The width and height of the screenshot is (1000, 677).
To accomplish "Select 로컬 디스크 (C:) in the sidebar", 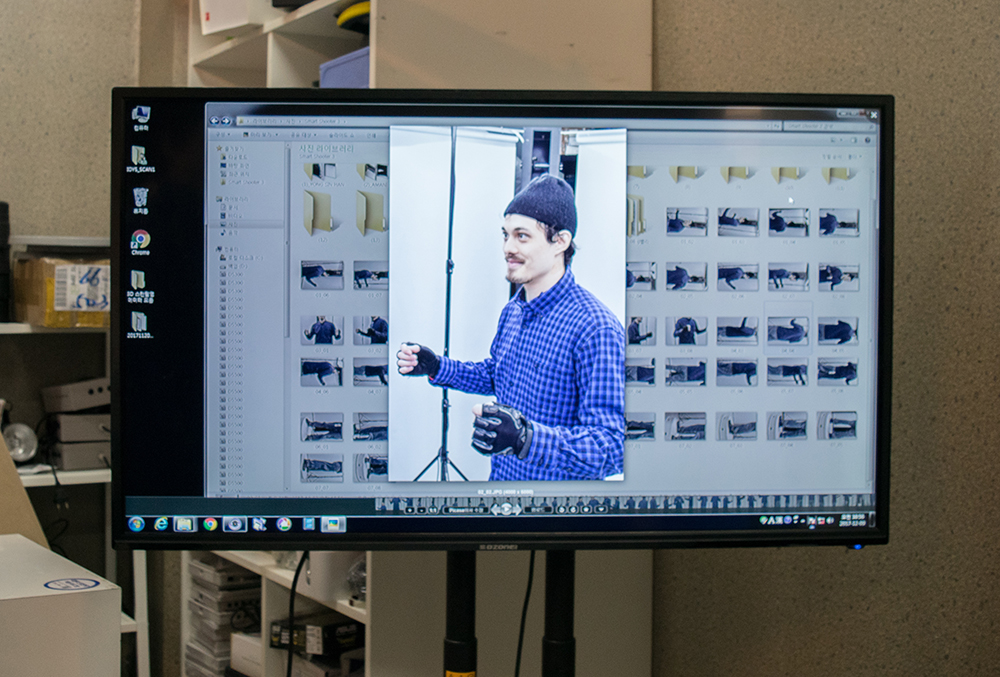I will [241, 258].
